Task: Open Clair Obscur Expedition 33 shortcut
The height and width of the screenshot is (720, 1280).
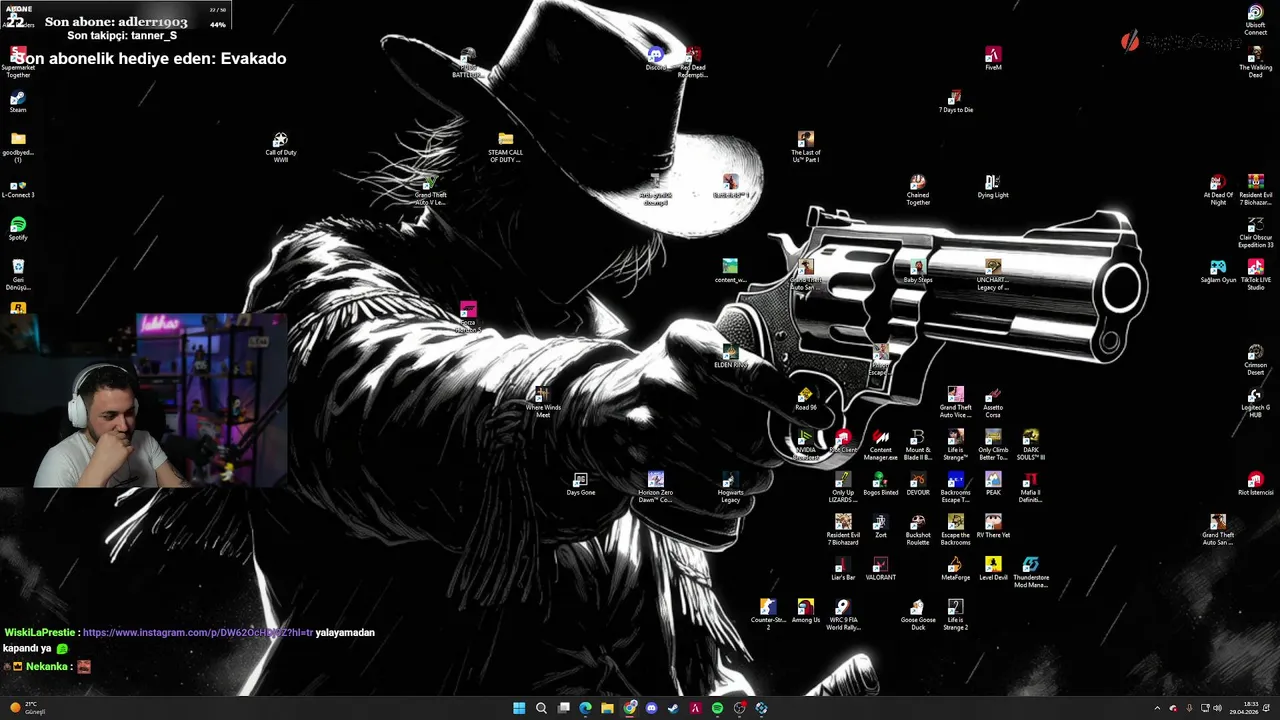Action: tap(1255, 232)
